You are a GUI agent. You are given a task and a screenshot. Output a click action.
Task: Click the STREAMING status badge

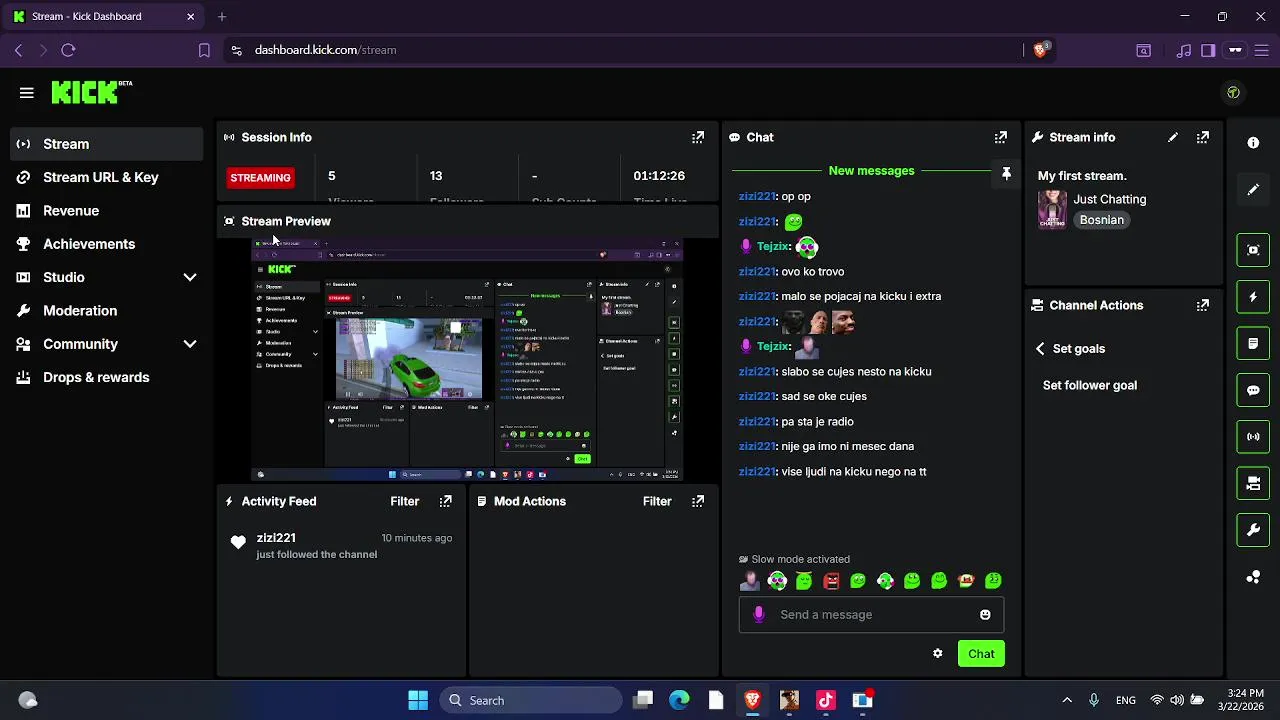click(260, 178)
